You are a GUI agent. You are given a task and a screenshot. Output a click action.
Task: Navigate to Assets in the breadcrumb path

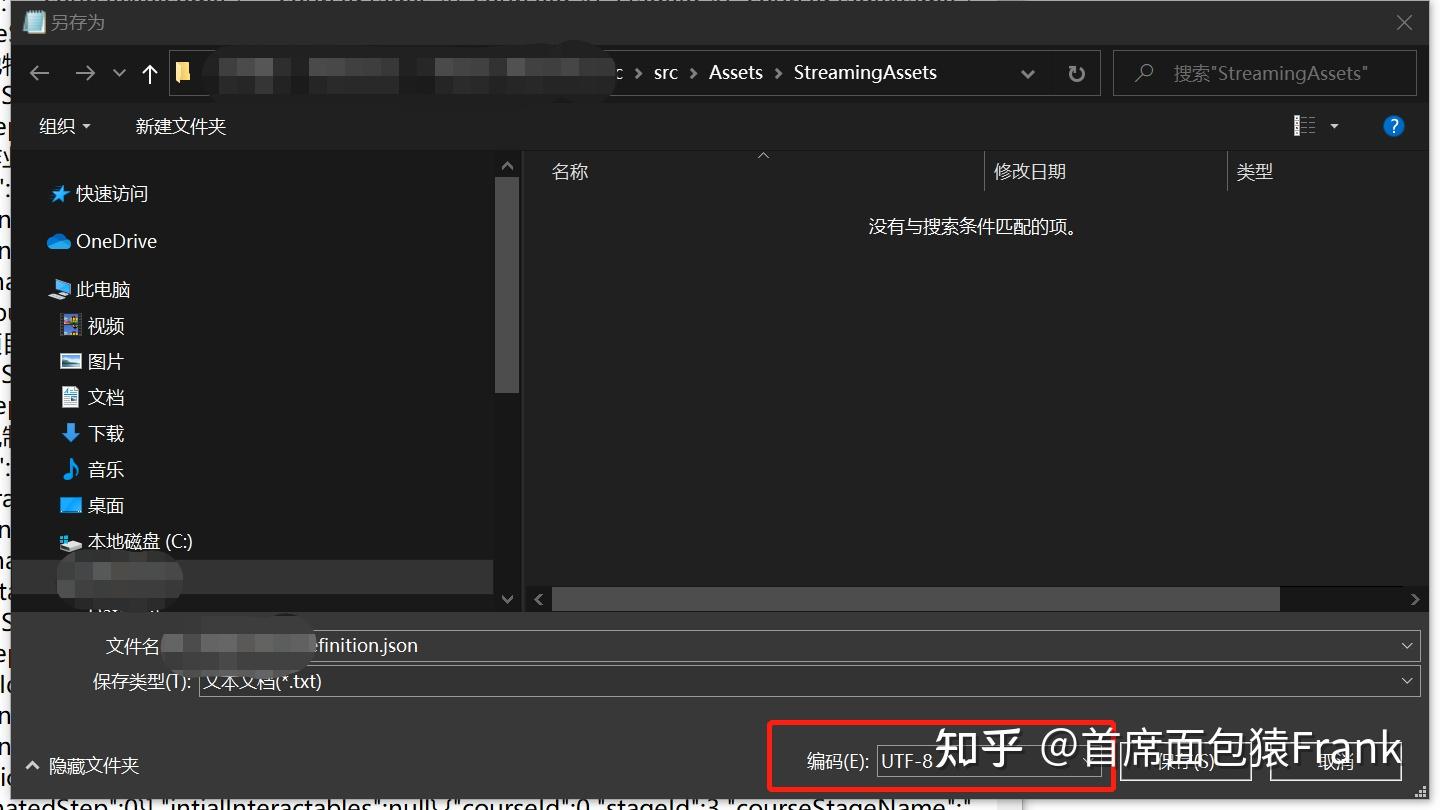coord(735,72)
